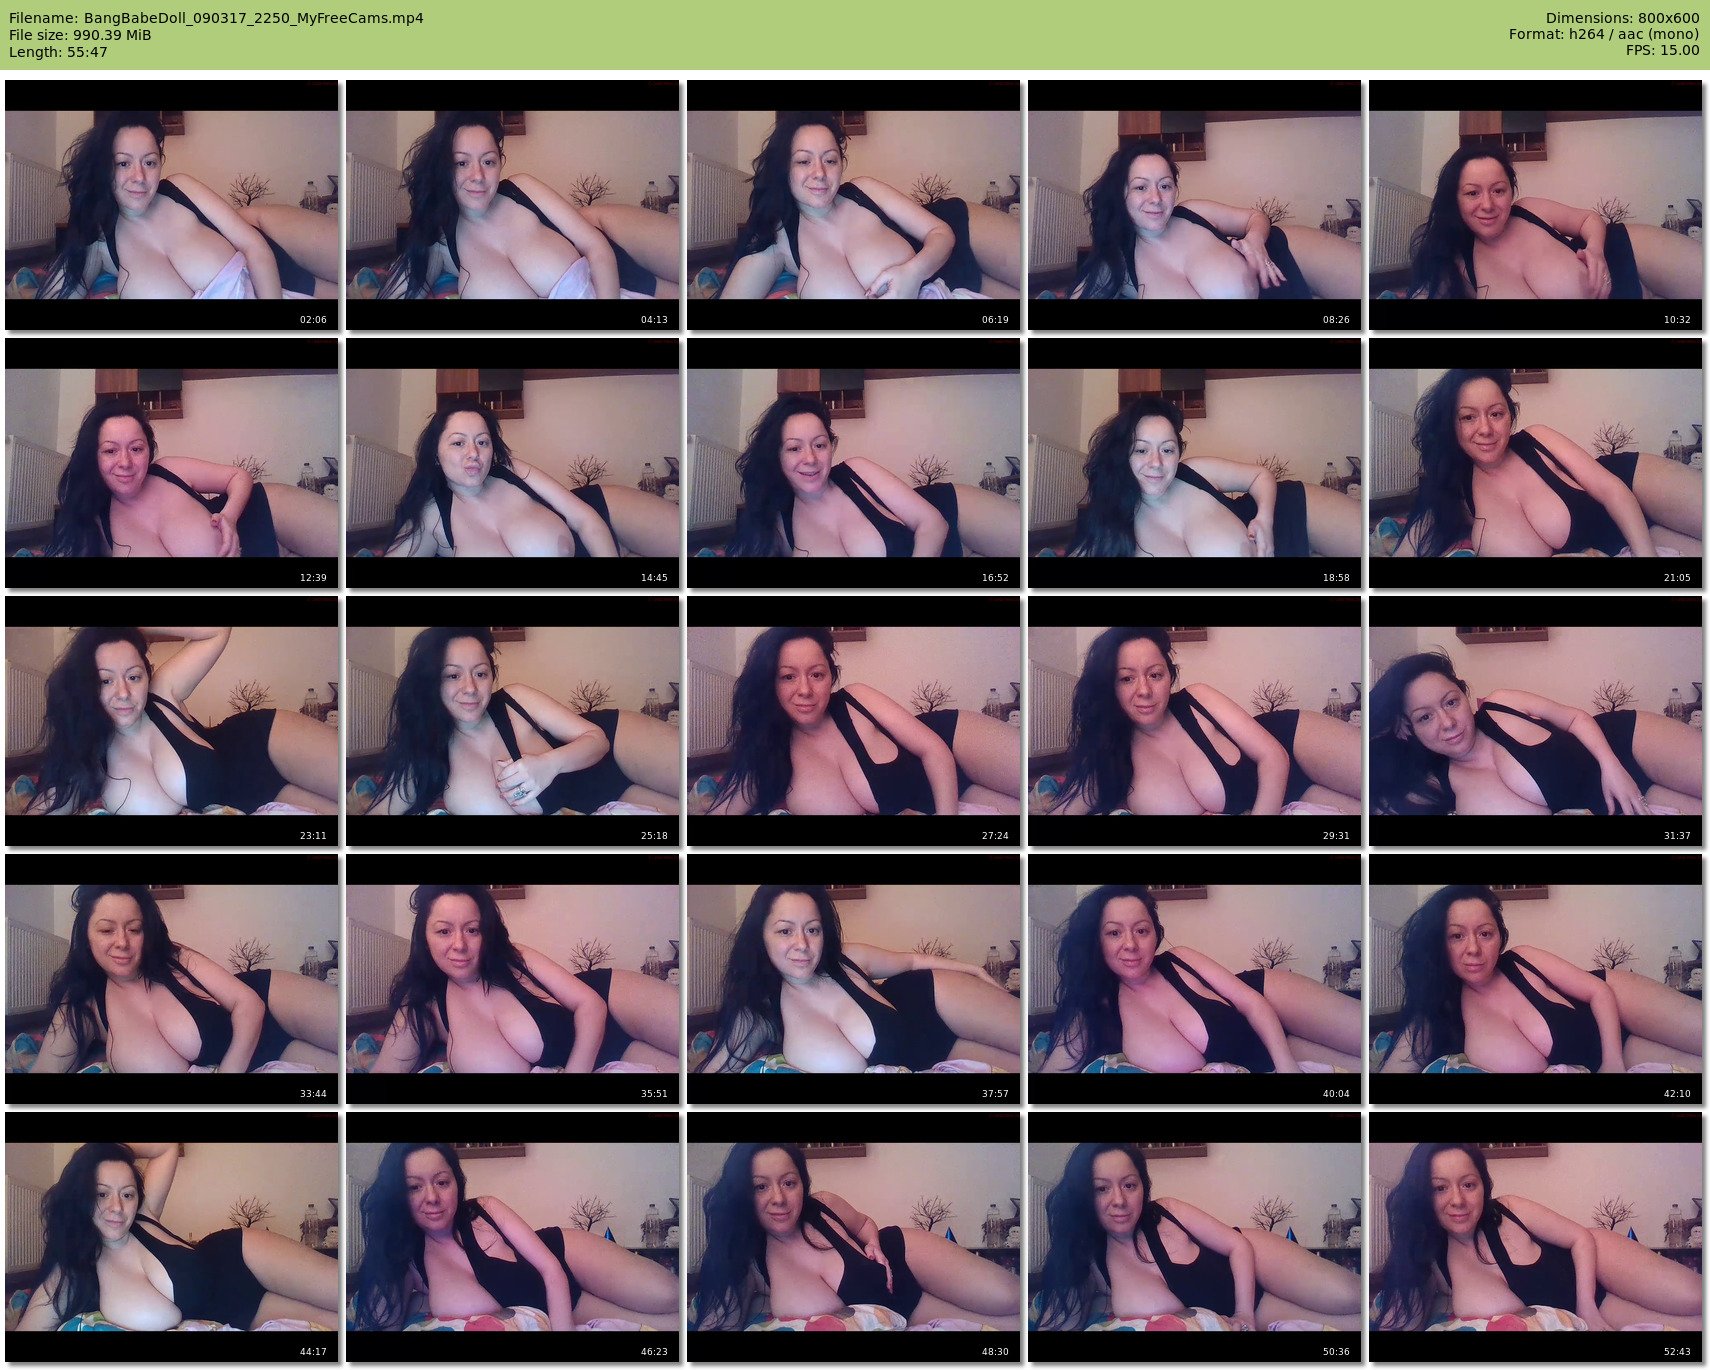
Task: Open the frame marked 37:57
Action: click(x=854, y=979)
